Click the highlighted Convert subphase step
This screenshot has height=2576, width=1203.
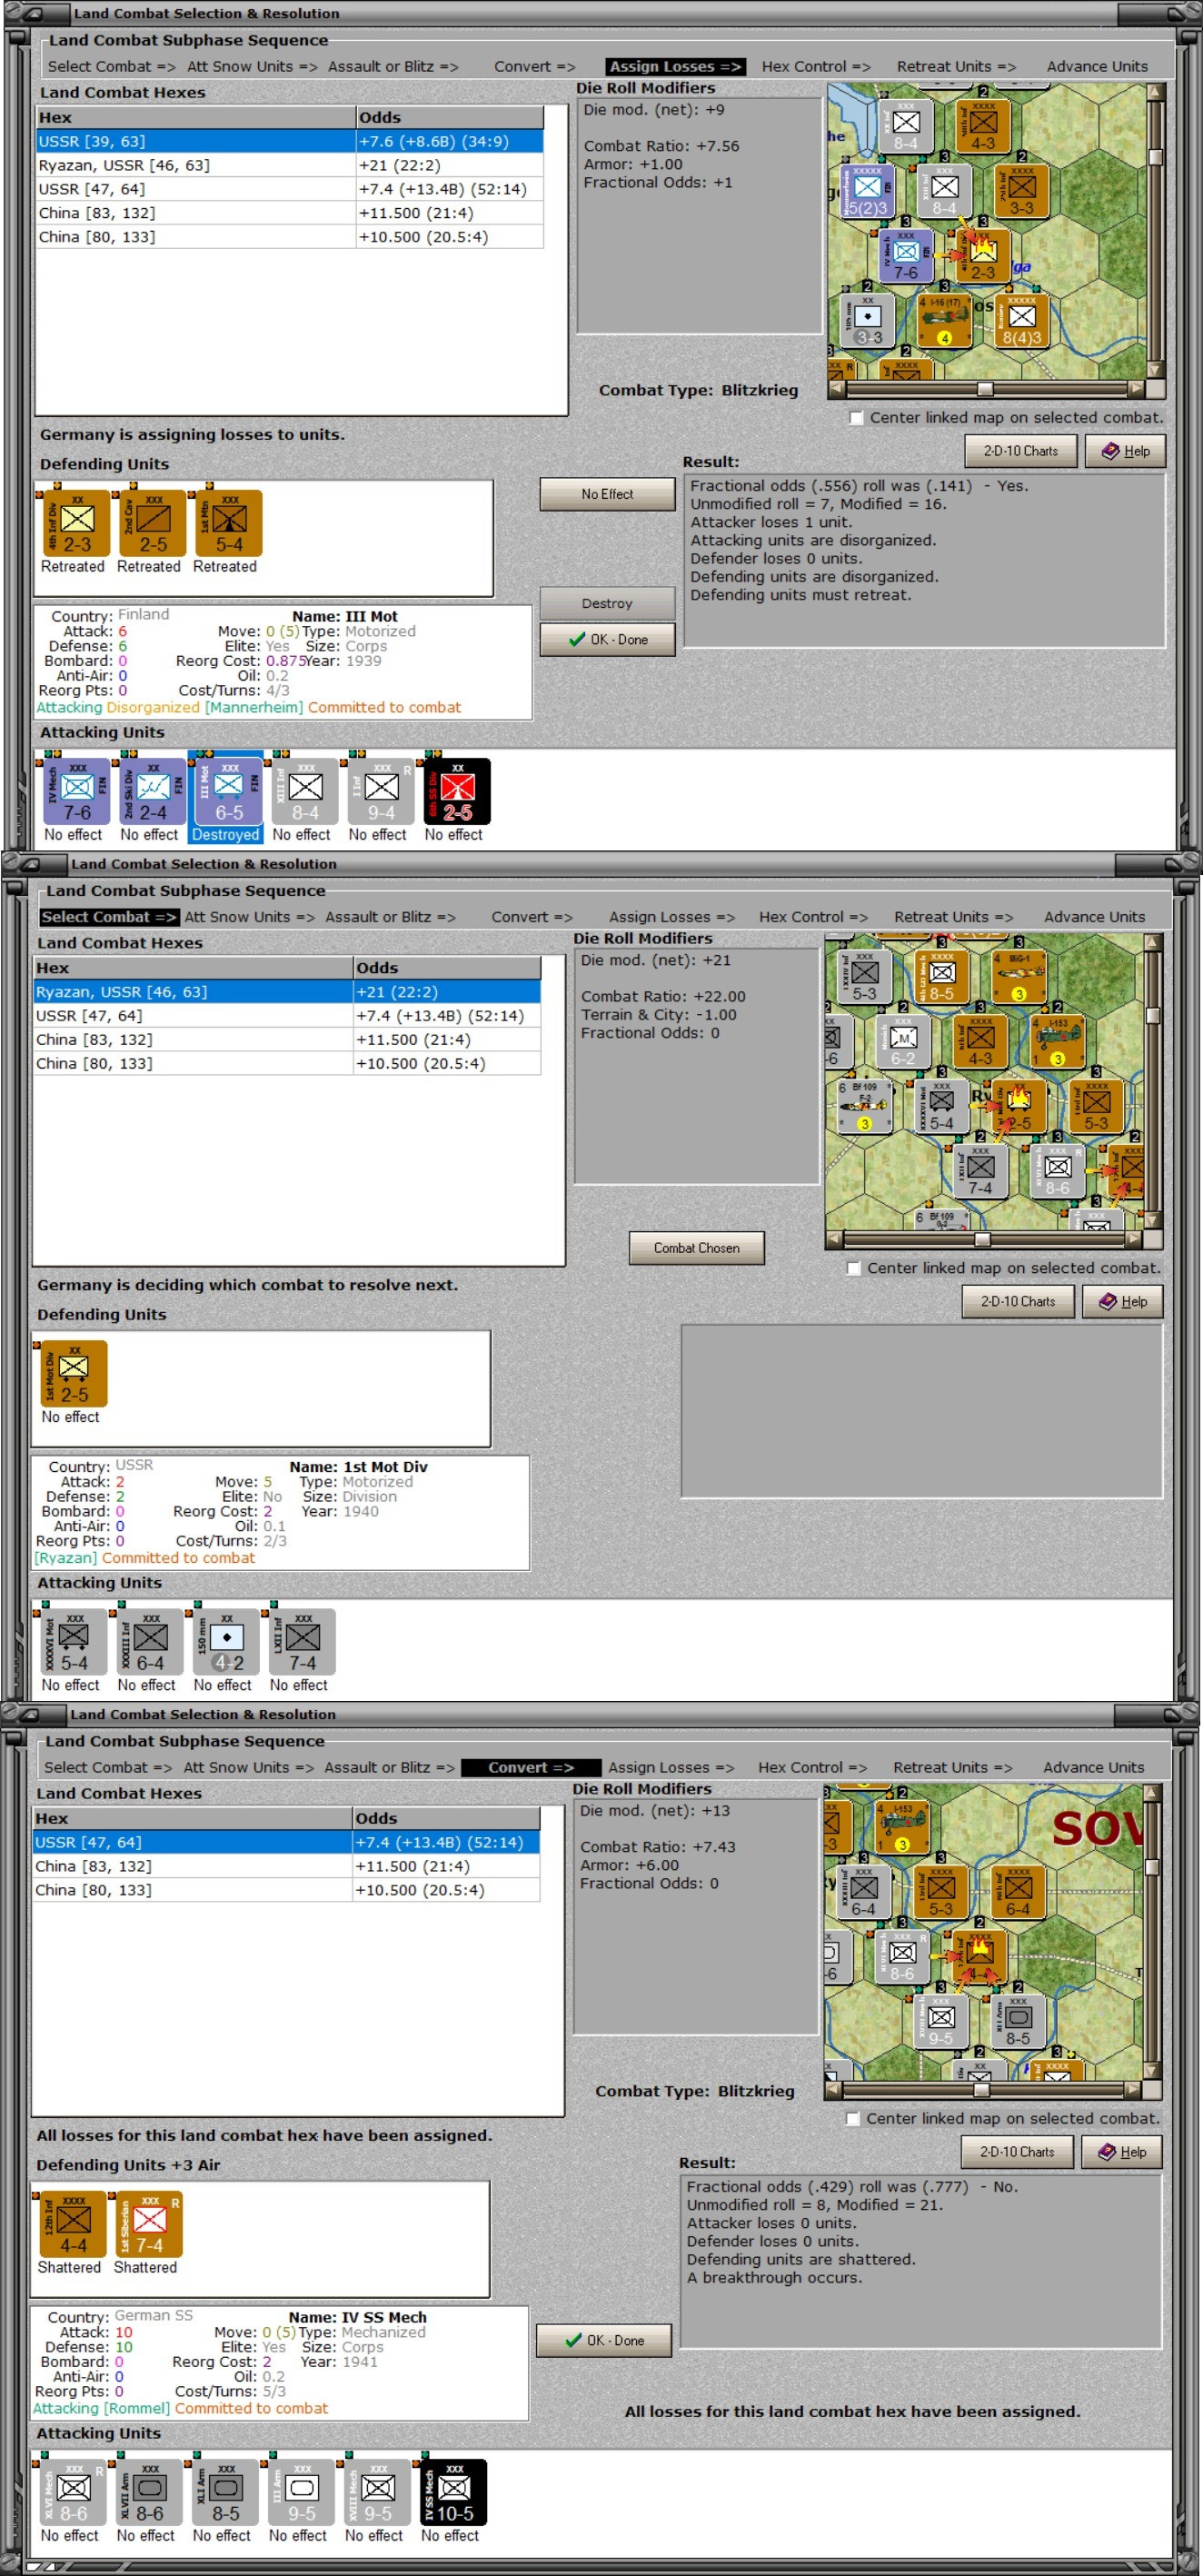pos(531,1767)
